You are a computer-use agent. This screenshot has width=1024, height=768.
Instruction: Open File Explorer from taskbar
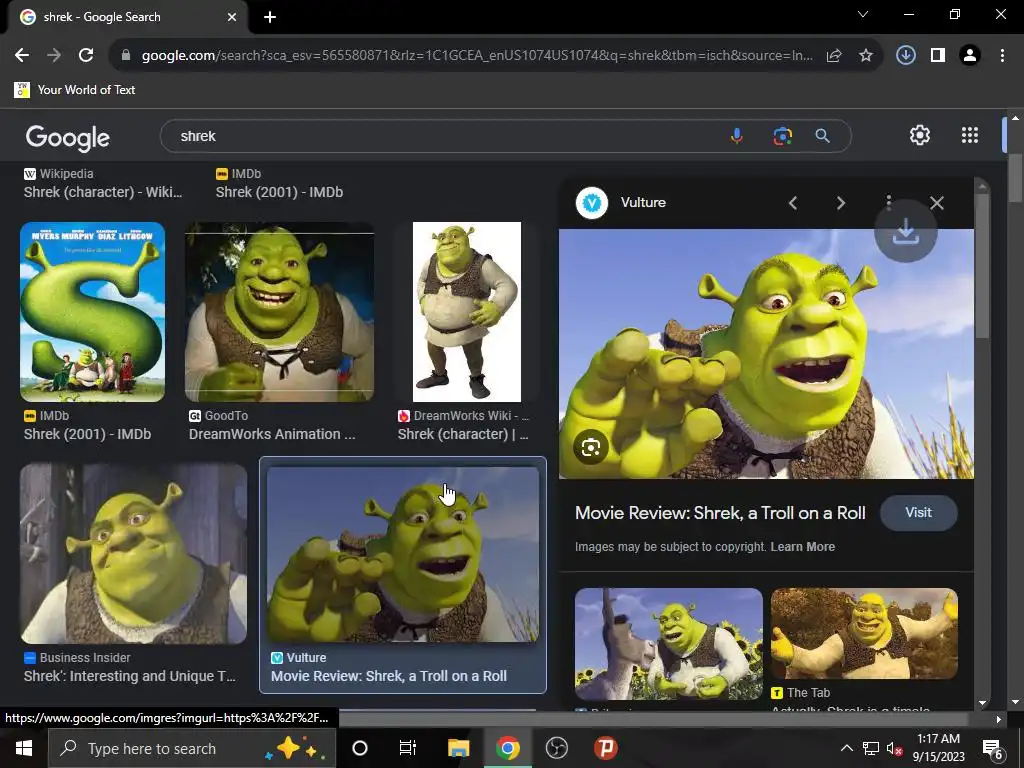click(x=458, y=748)
